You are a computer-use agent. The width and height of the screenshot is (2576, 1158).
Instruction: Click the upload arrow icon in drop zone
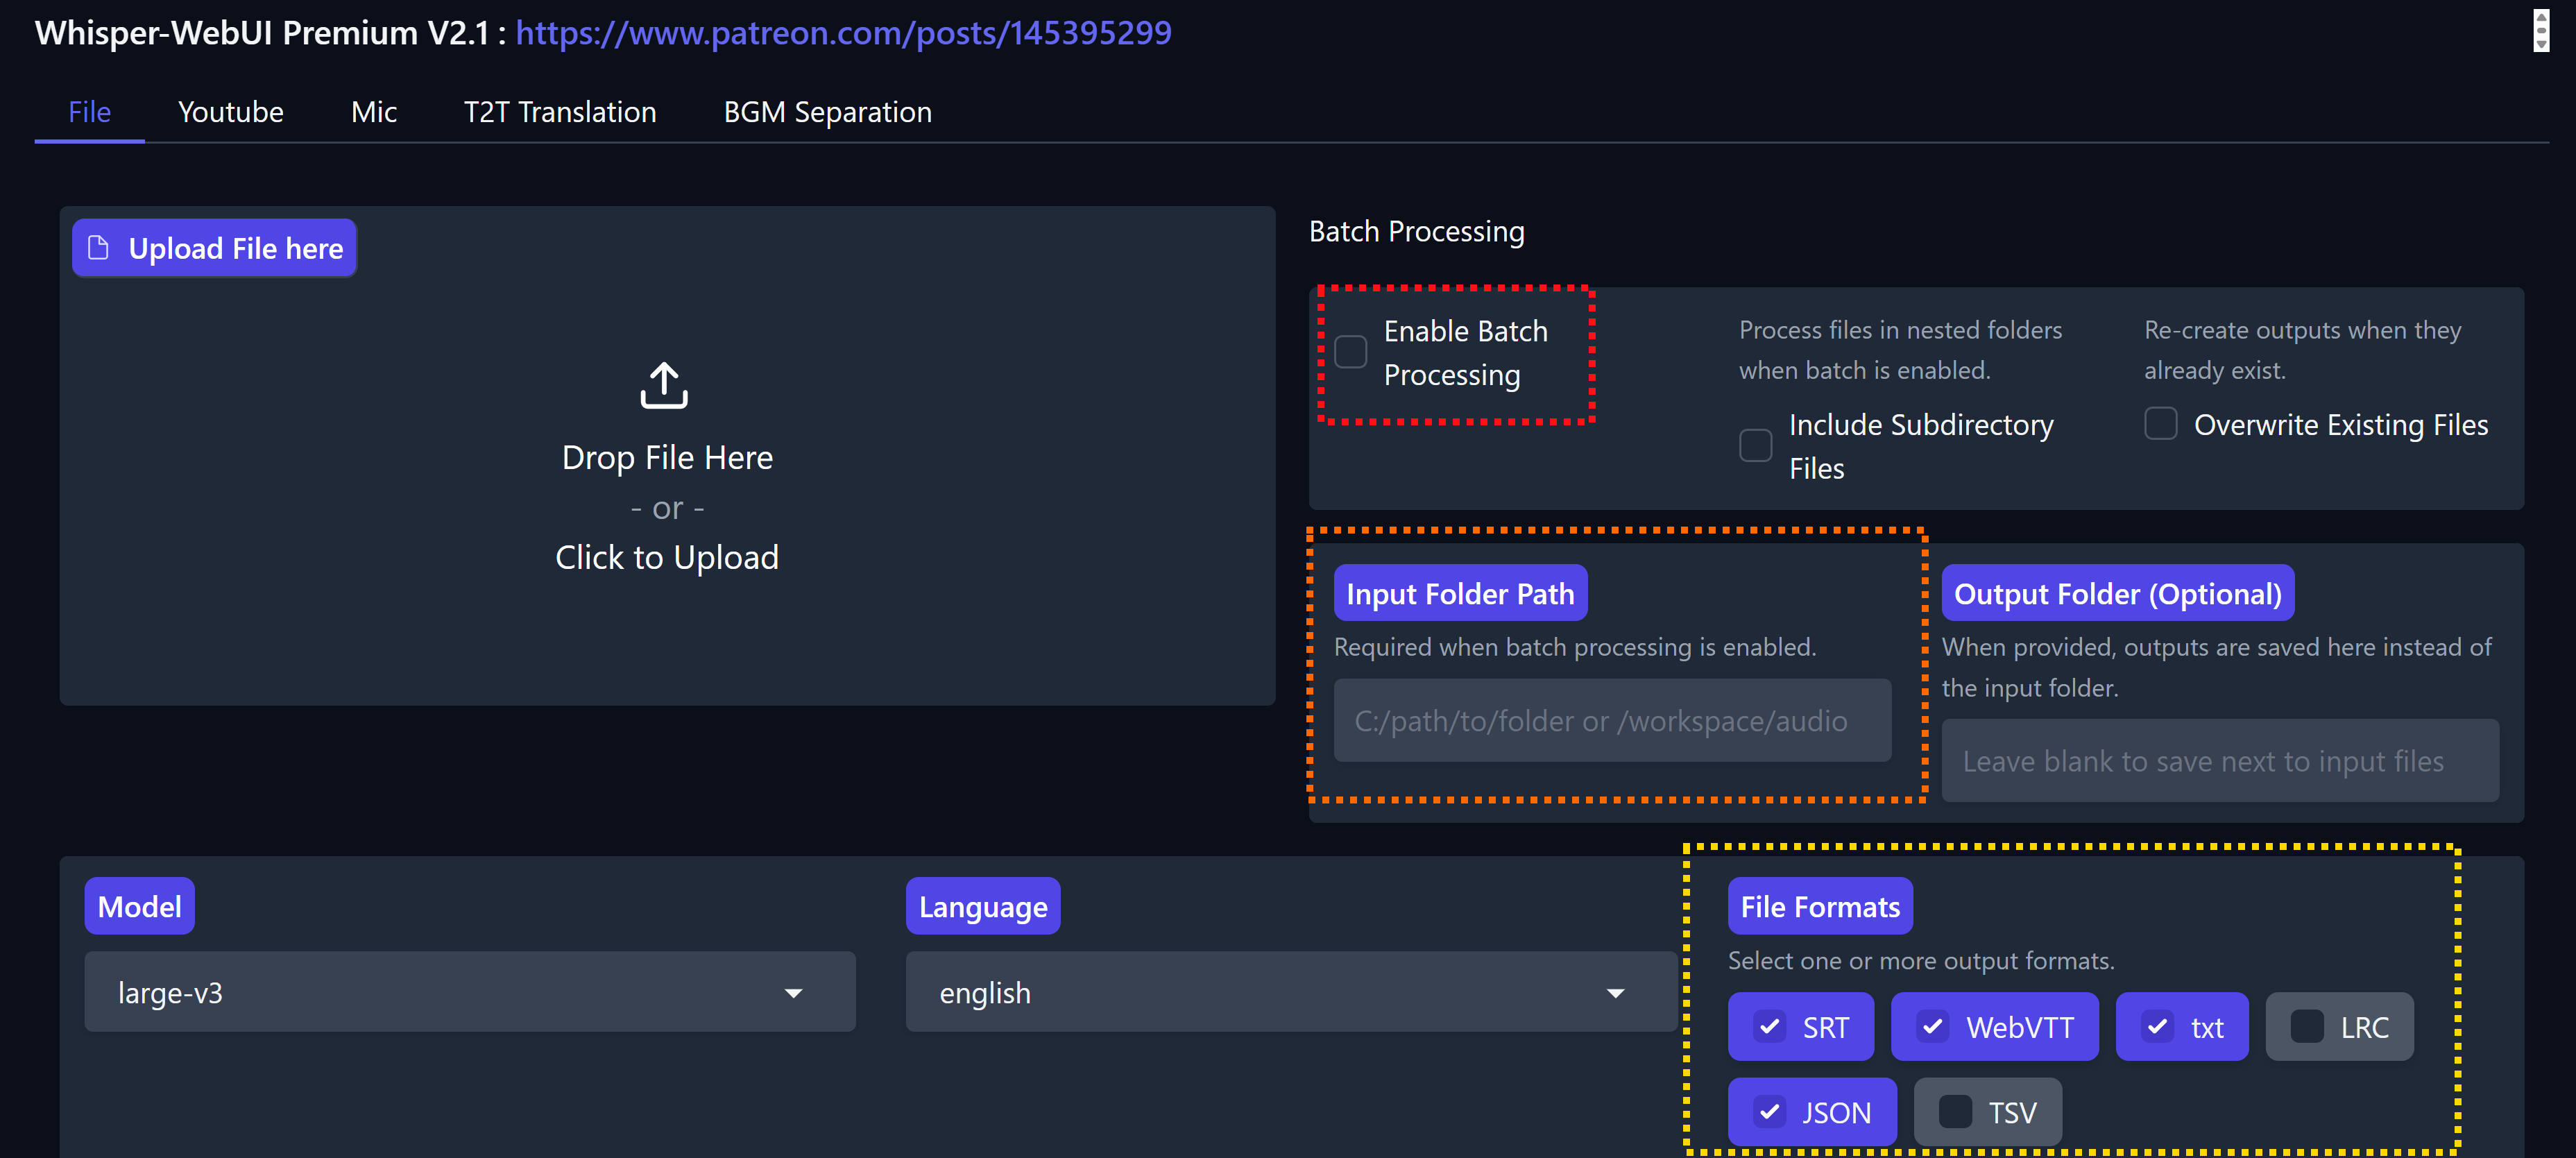(x=664, y=385)
